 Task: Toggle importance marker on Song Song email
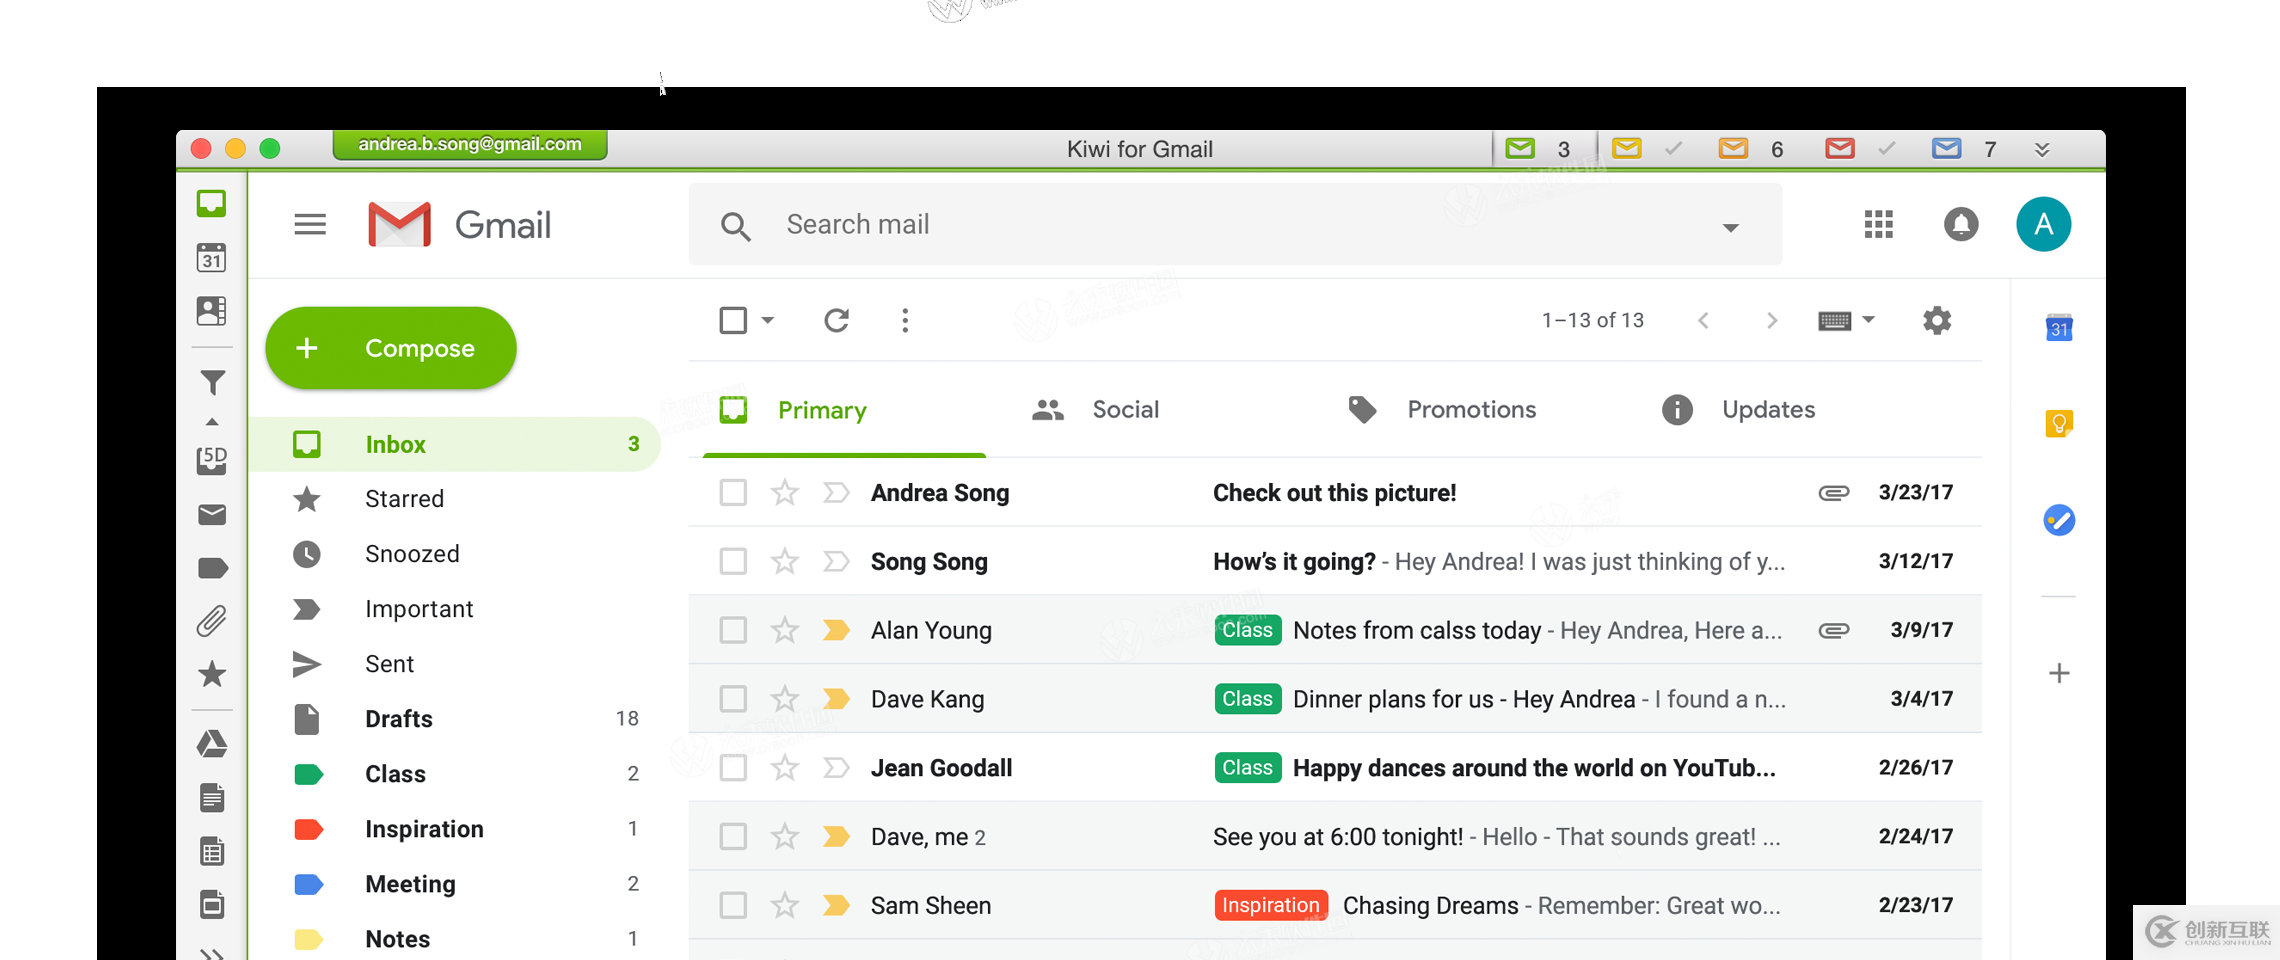836,561
